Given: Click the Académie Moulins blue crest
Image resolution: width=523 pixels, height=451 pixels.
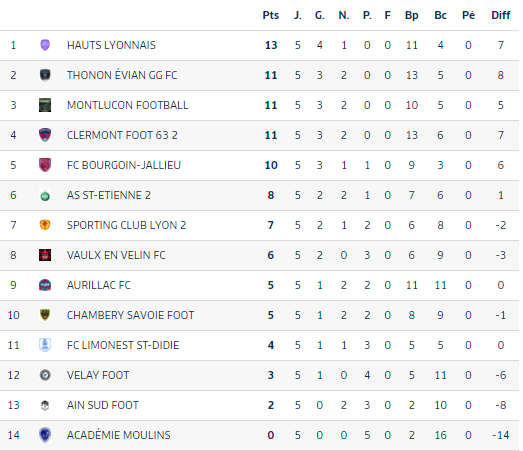Looking at the screenshot, I should [x=45, y=435].
